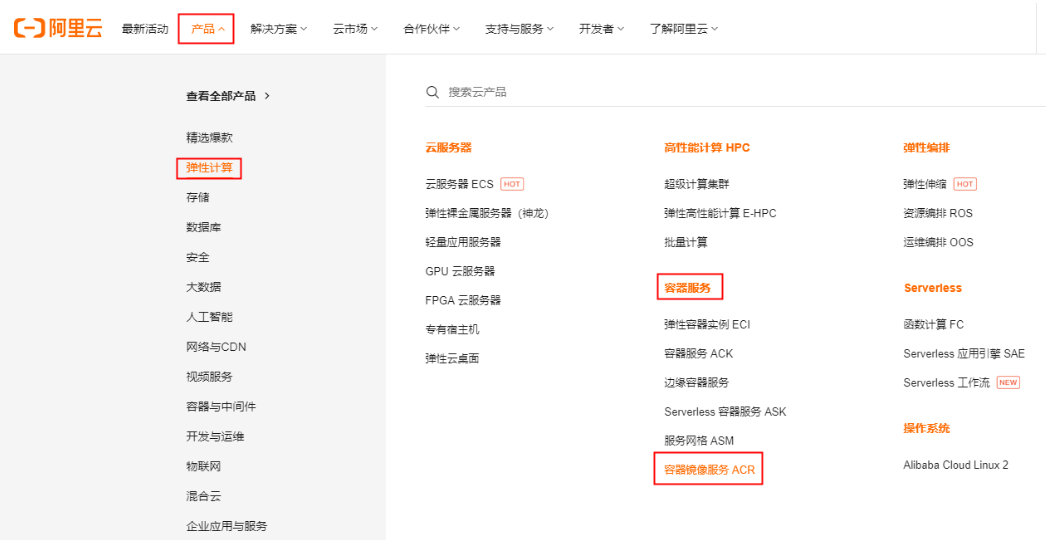Open GPU 云服务器 product
The image size is (1046, 540).
click(460, 272)
